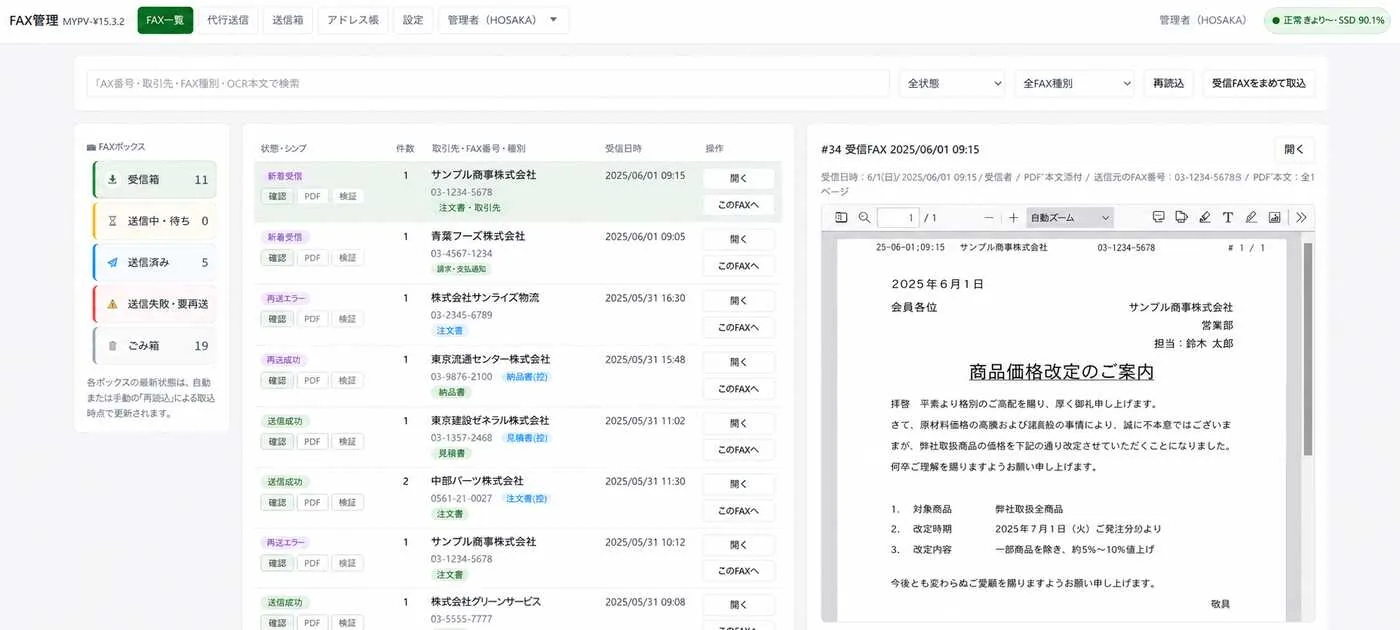The height and width of the screenshot is (630, 1400).
Task: Open the 全FAX種別 type filter dropdown
Action: tap(1075, 83)
